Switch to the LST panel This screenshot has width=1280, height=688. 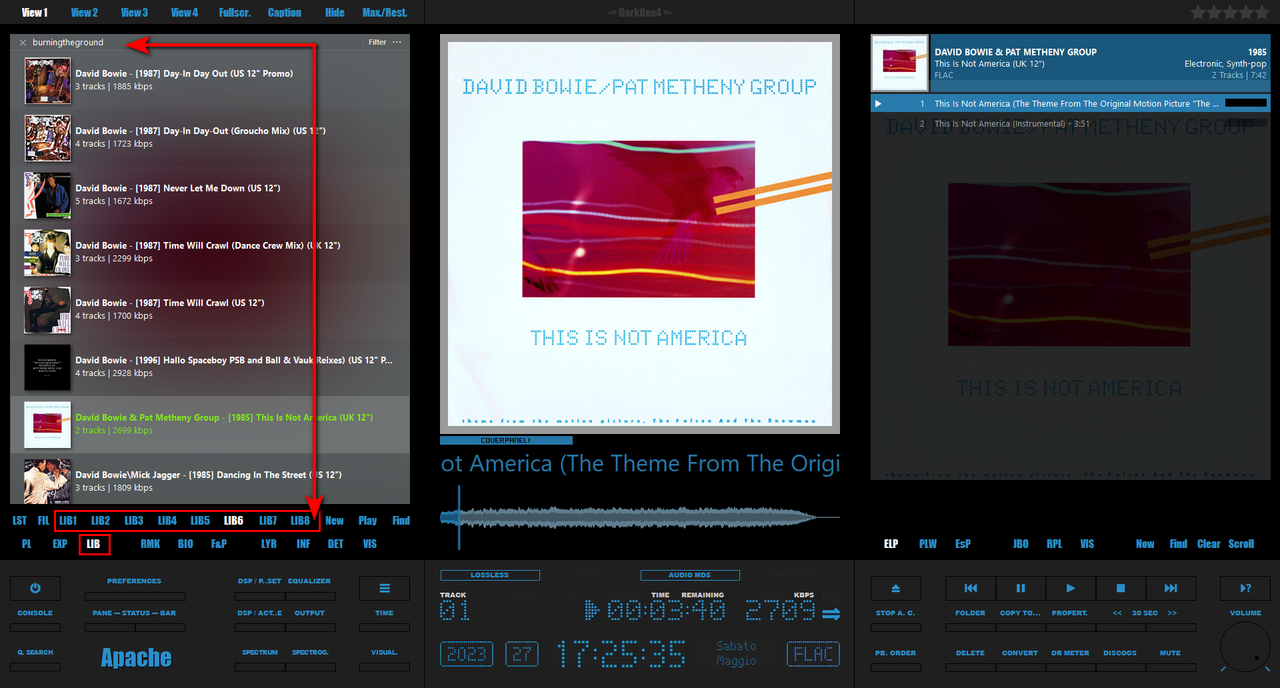click(x=20, y=520)
